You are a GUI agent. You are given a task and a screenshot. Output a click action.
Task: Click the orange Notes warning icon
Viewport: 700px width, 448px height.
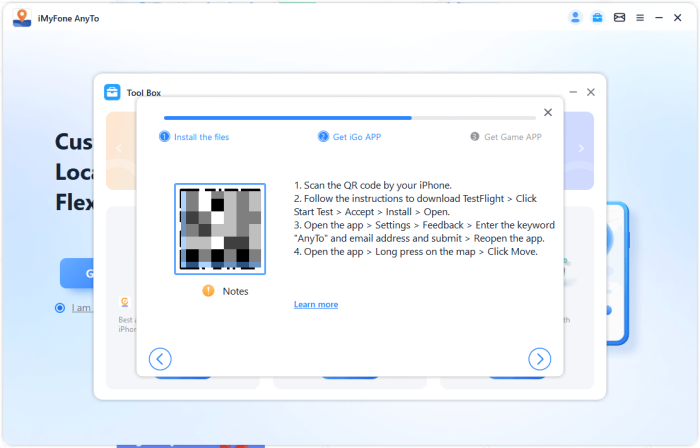pyautogui.click(x=208, y=291)
